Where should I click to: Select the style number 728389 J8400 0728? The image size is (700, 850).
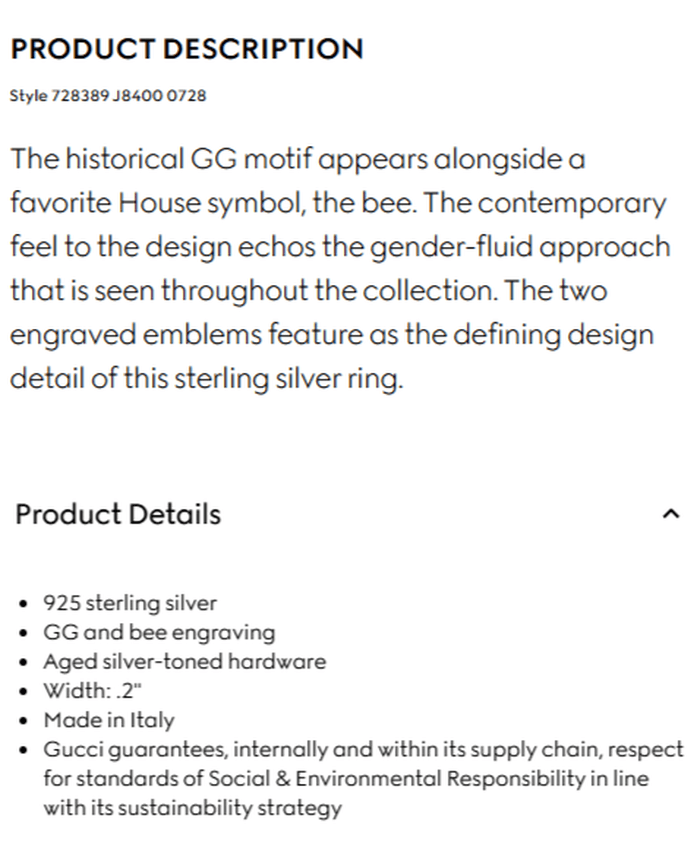click(107, 96)
